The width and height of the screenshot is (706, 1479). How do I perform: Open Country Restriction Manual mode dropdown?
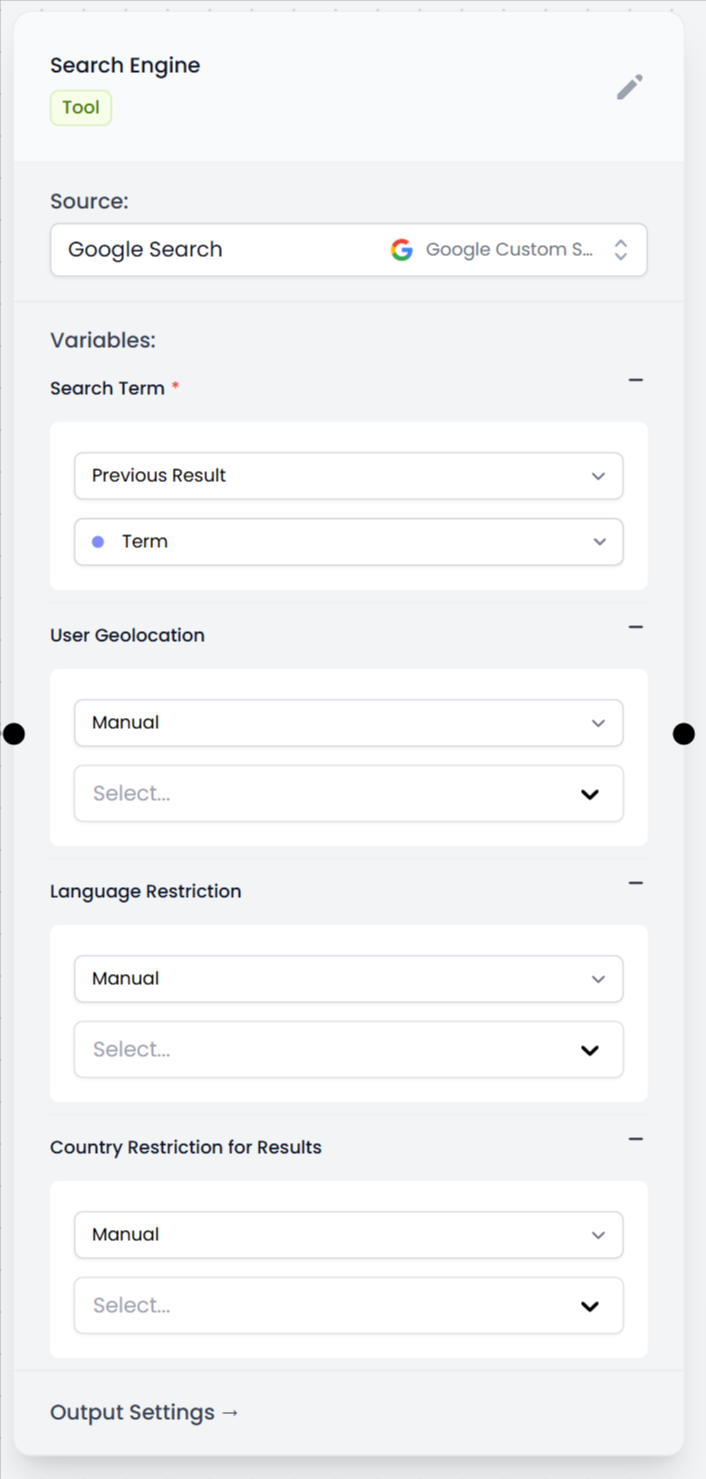click(348, 1235)
